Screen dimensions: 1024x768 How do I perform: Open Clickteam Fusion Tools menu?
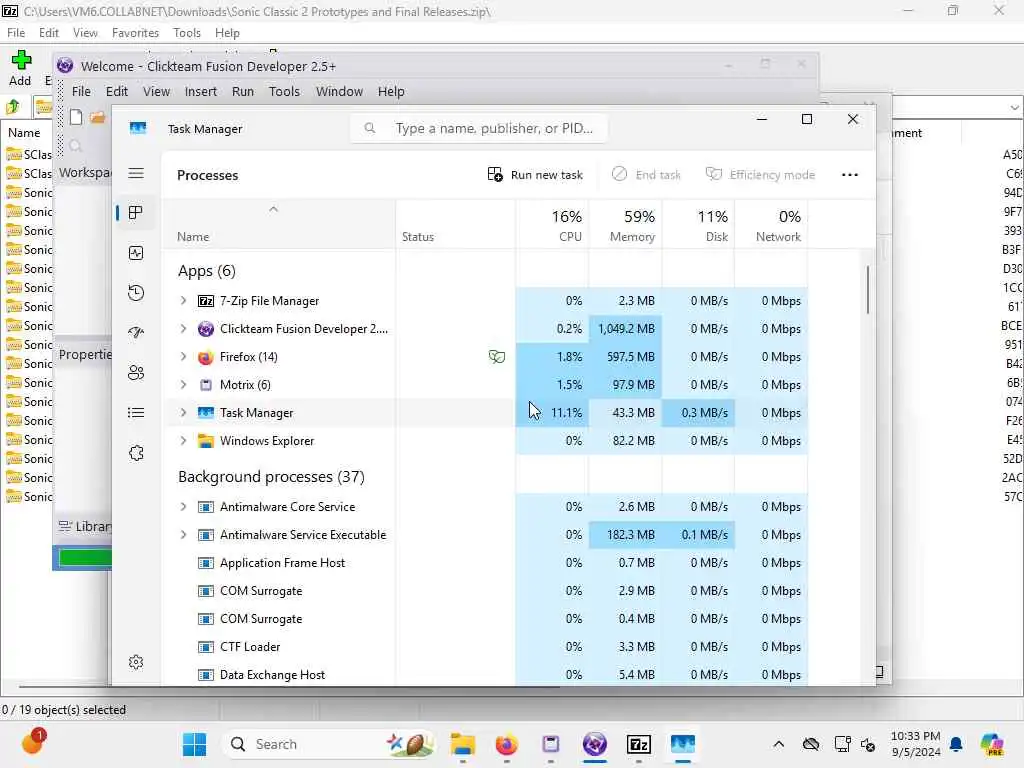coord(284,91)
